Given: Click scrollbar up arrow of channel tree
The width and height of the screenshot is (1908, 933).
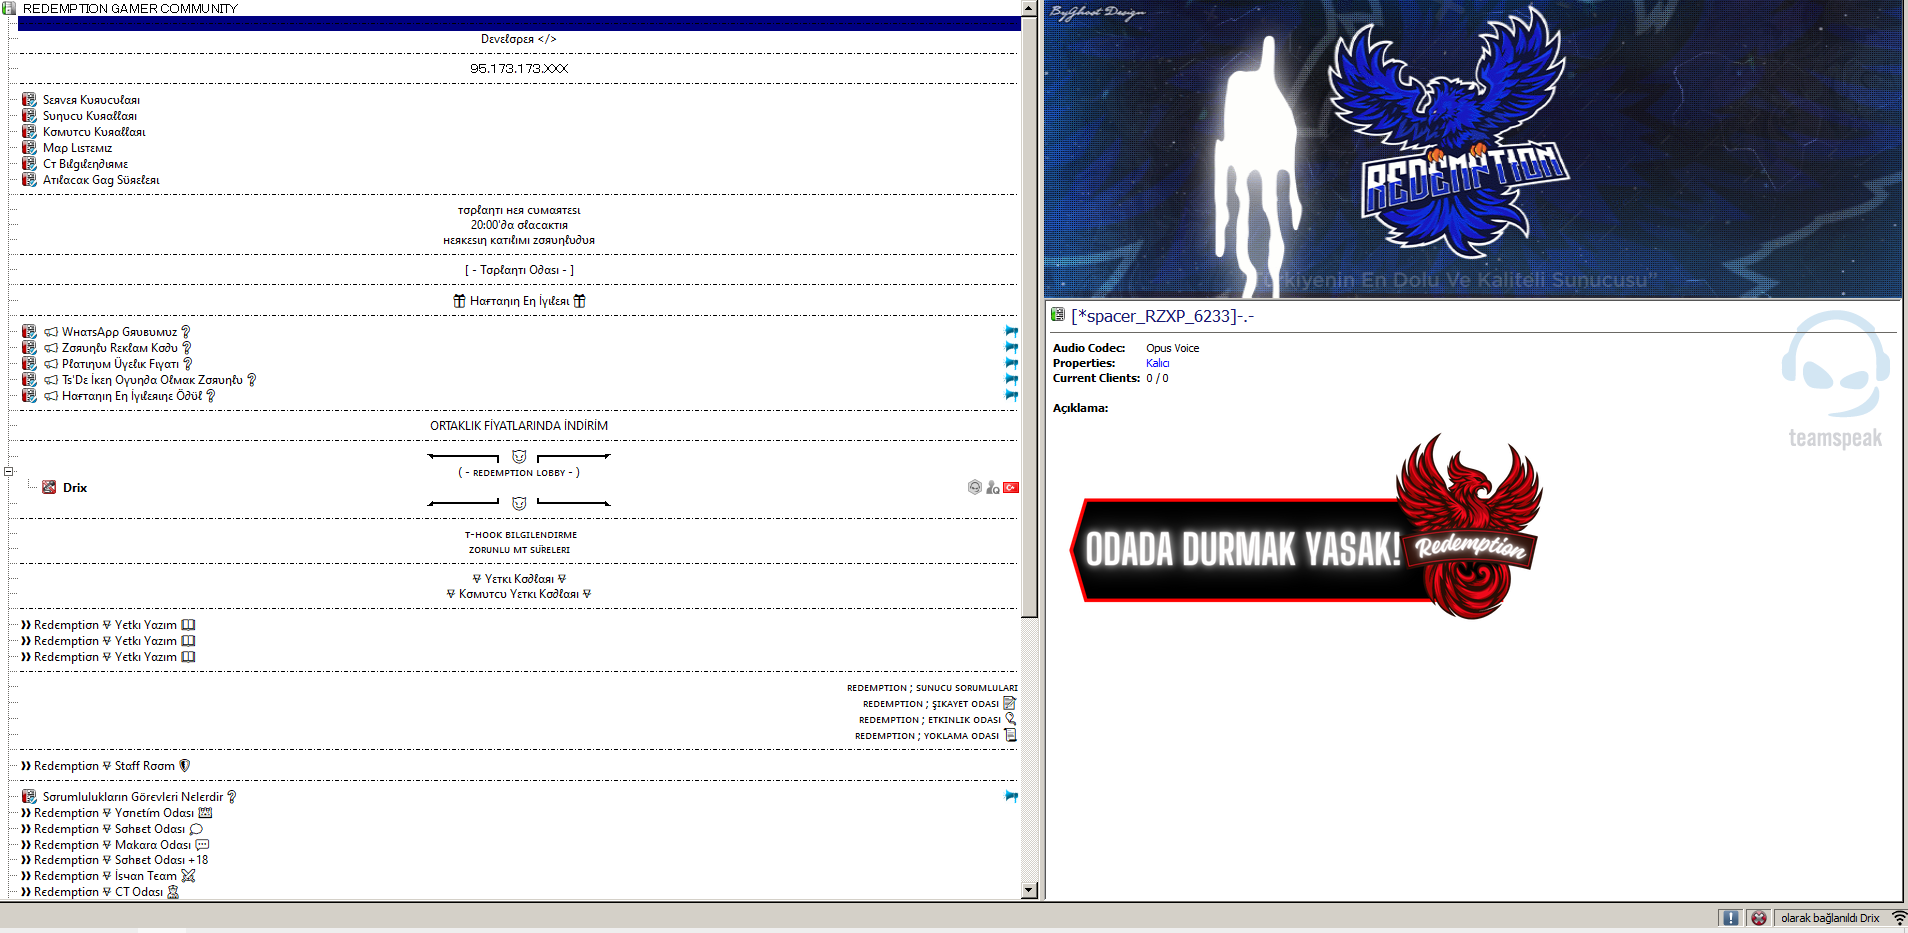Looking at the screenshot, I should [1029, 8].
